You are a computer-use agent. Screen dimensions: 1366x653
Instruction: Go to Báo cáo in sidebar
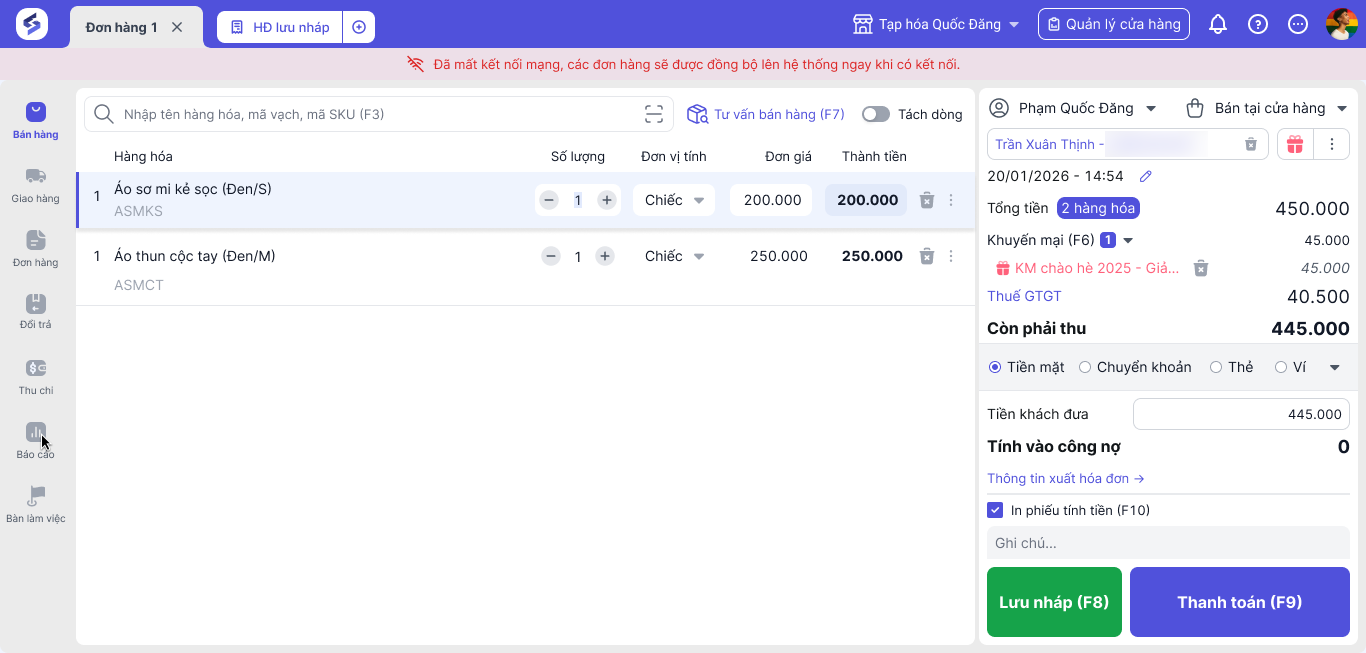tap(36, 440)
